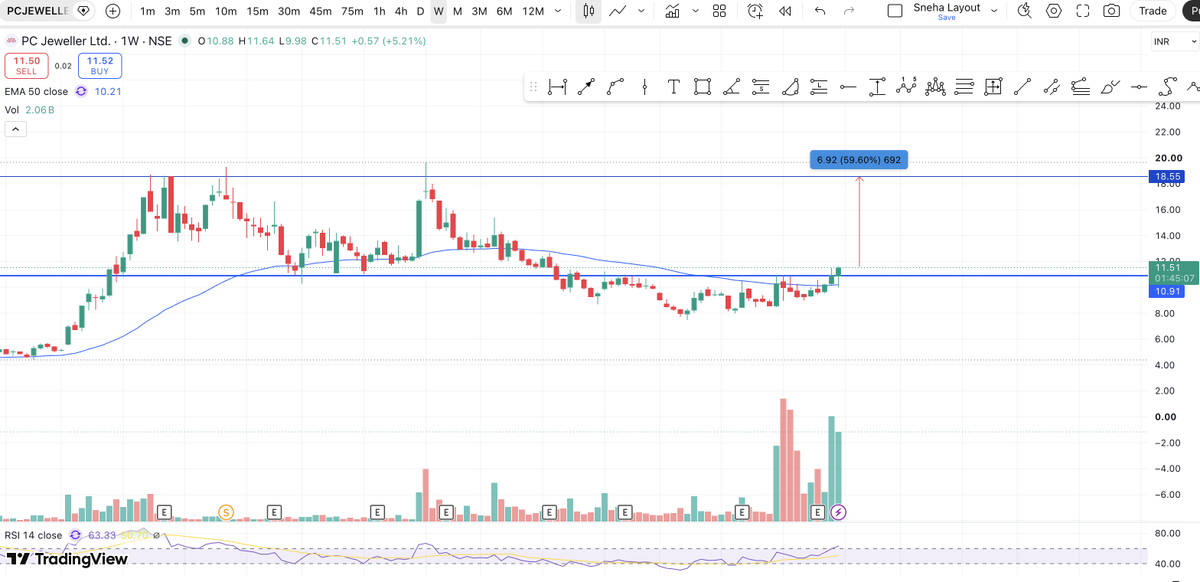1200x582 pixels.
Task: Click the 11.50 SELL button
Action: pos(26,66)
